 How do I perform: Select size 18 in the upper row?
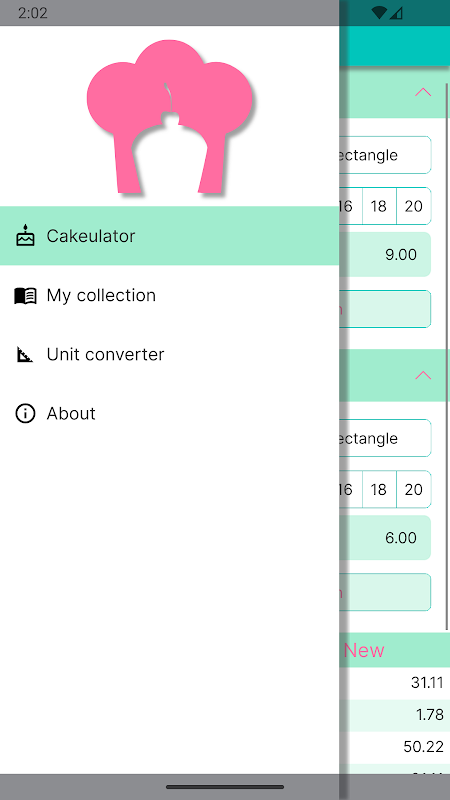[379, 206]
